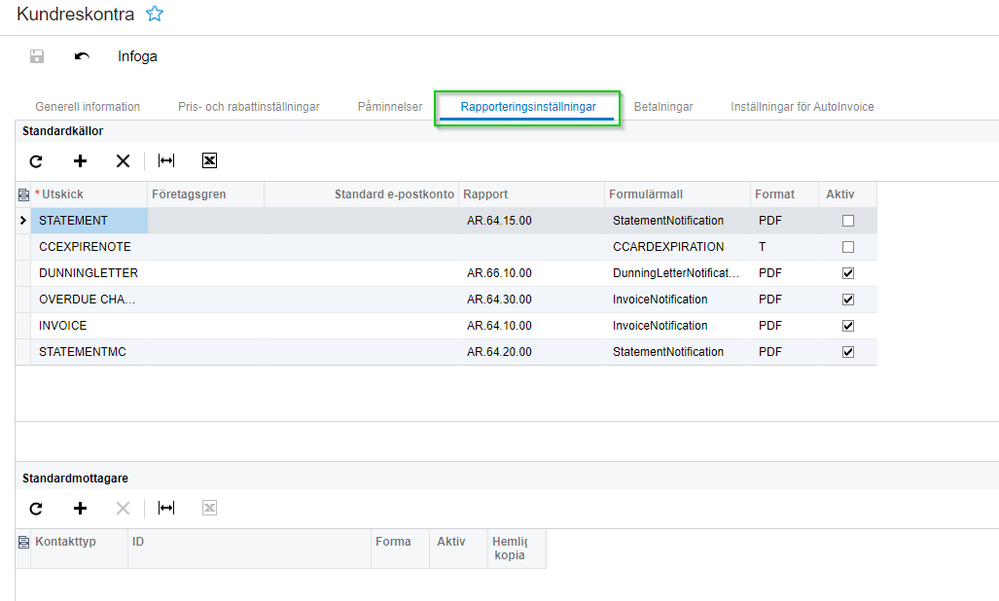Delete the selected row in Standardkällor
The height and width of the screenshot is (601, 999).
click(x=123, y=161)
